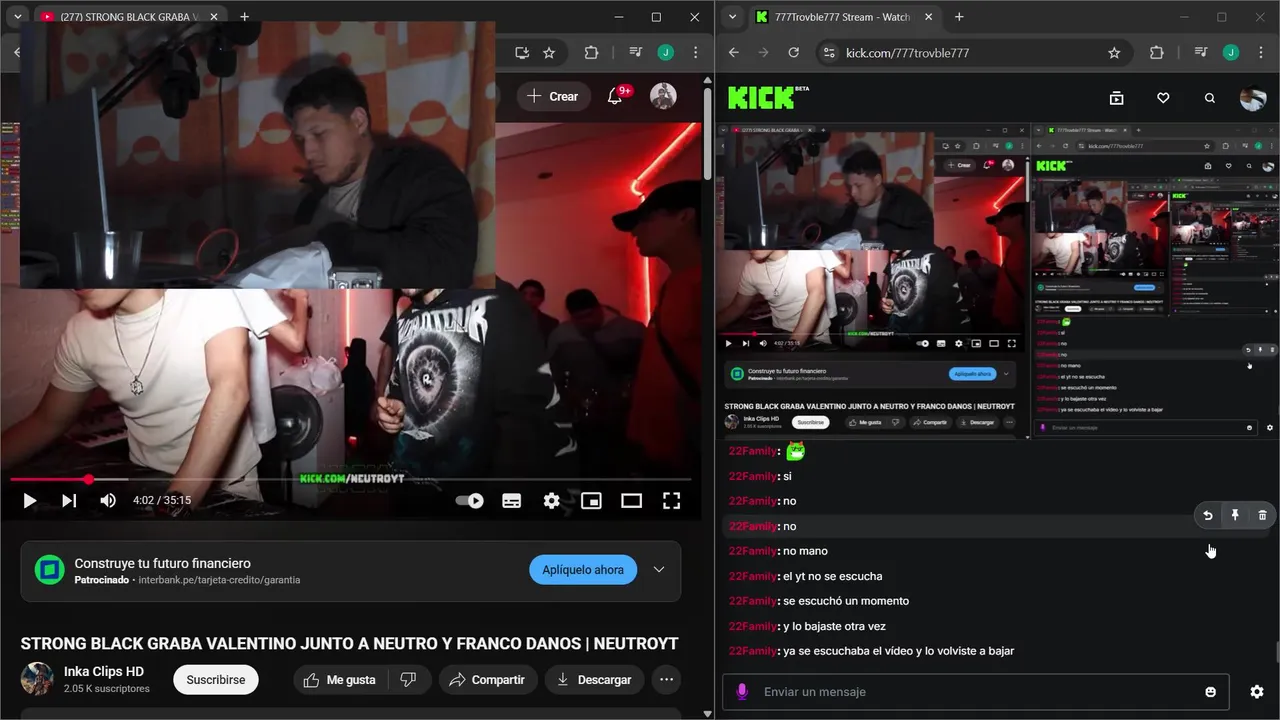Viewport: 1280px width, 720px height.
Task: Open Extensions in the Kick window
Action: click(1157, 53)
